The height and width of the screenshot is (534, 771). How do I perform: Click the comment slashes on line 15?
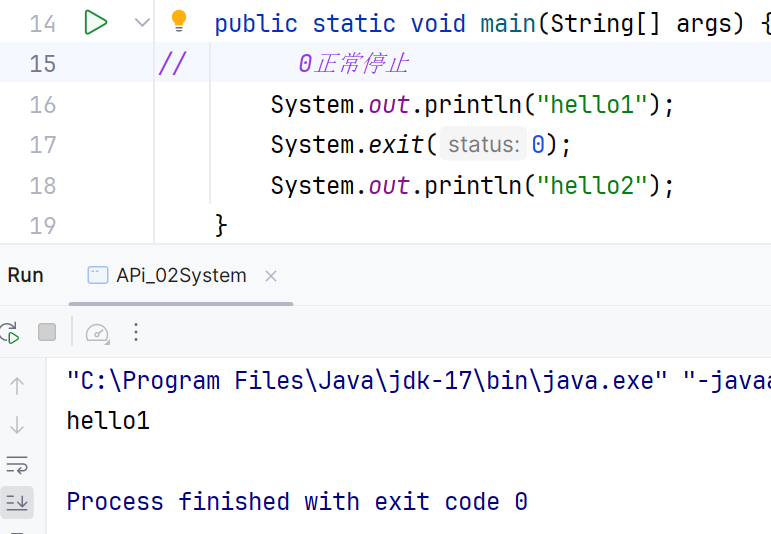point(172,64)
